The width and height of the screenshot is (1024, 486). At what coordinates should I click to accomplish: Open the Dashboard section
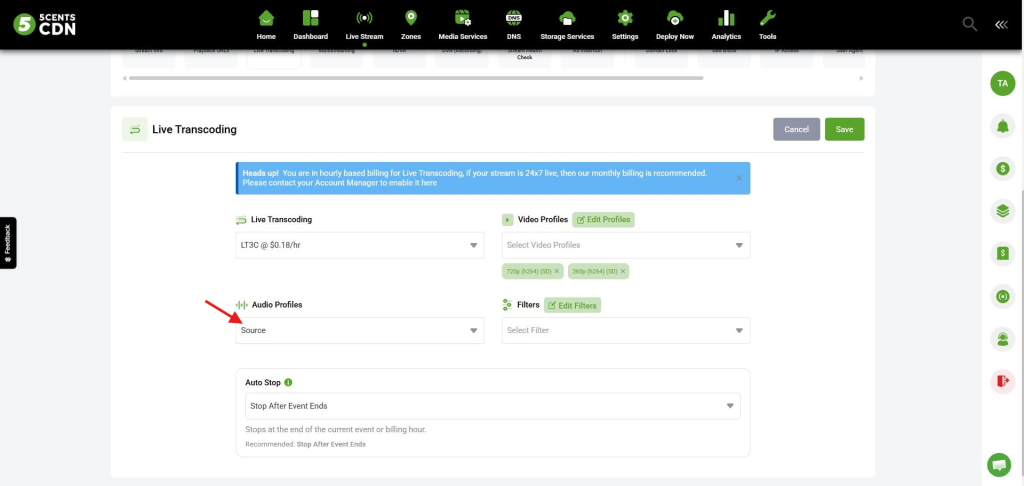click(310, 25)
